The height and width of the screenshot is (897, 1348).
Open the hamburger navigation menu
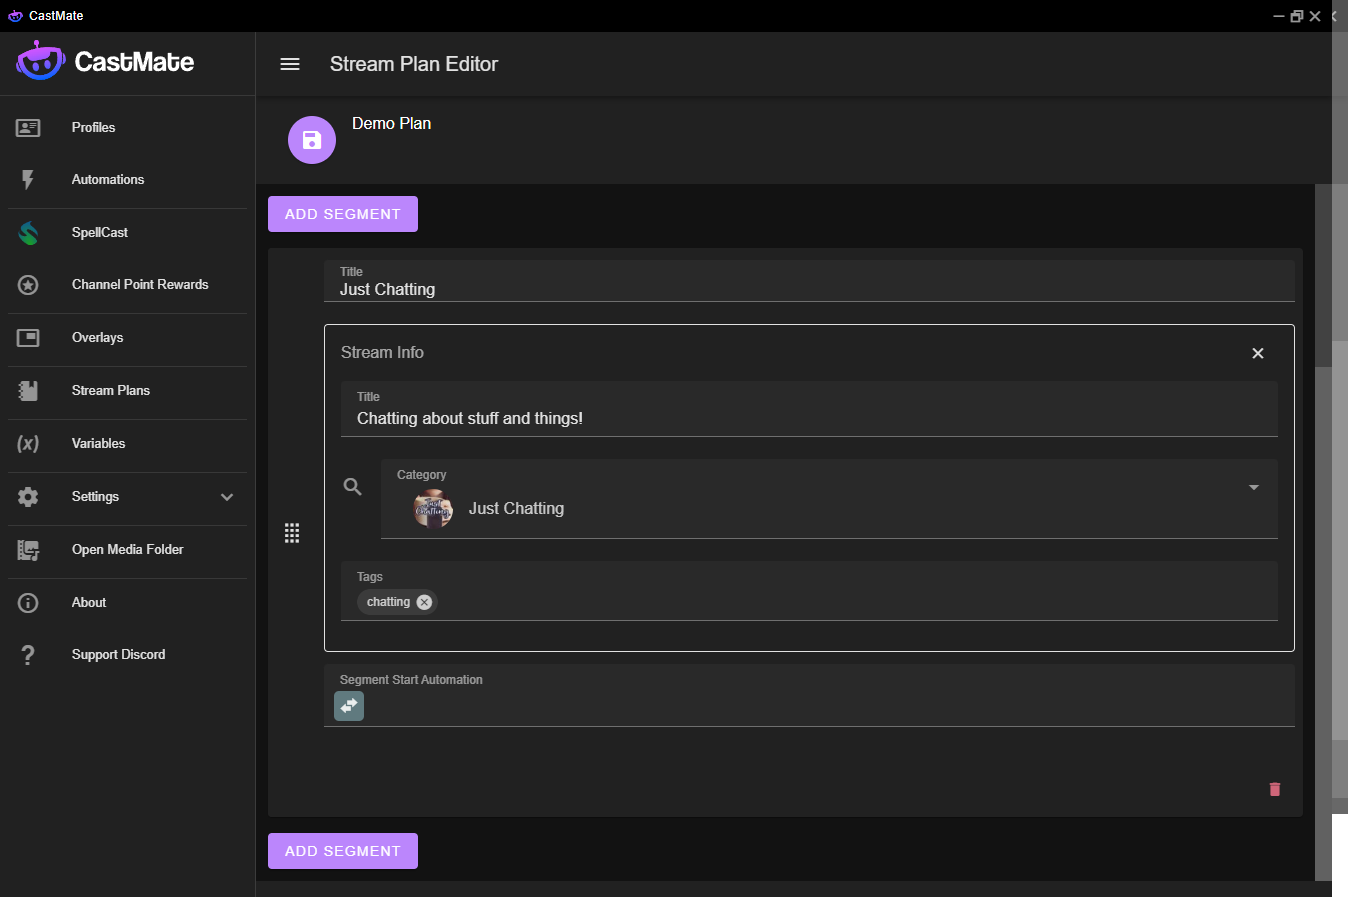[290, 64]
